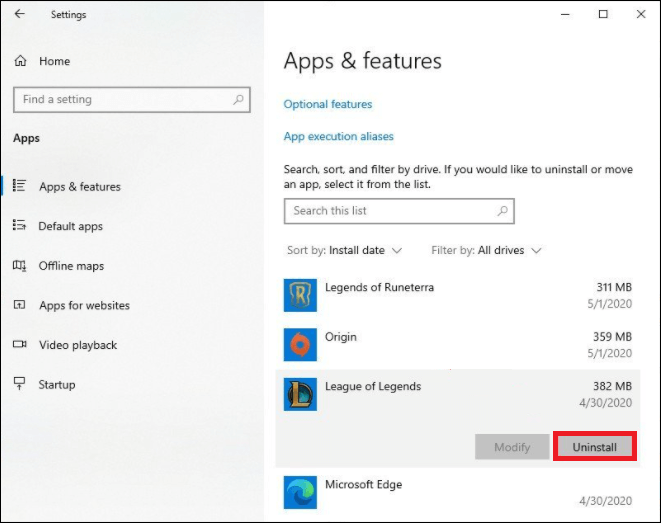
Task: Click the Offline maps sidebar icon
Action: [19, 266]
